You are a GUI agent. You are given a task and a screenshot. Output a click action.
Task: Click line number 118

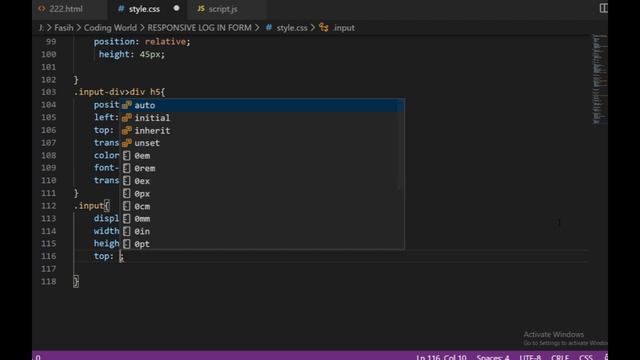(49, 281)
